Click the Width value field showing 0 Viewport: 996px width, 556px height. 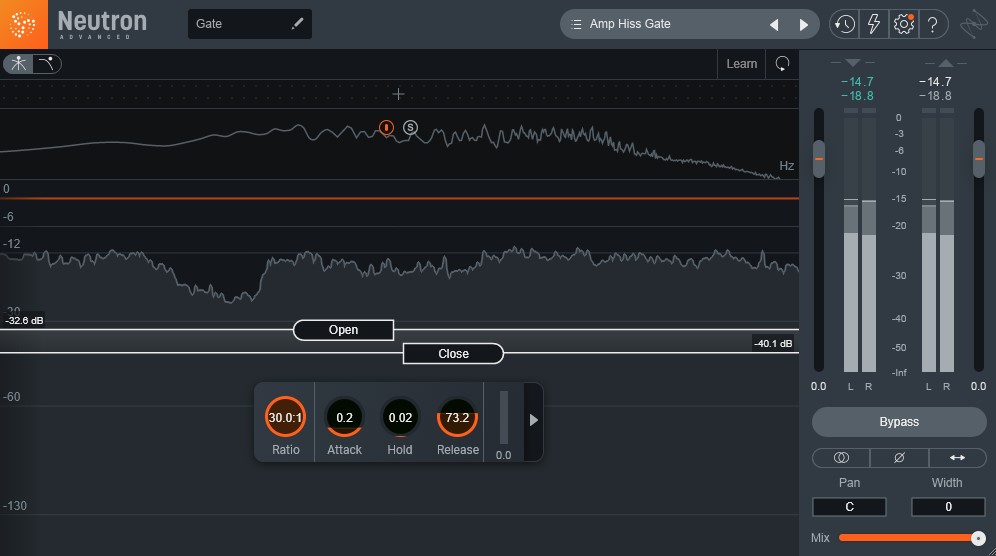(948, 506)
